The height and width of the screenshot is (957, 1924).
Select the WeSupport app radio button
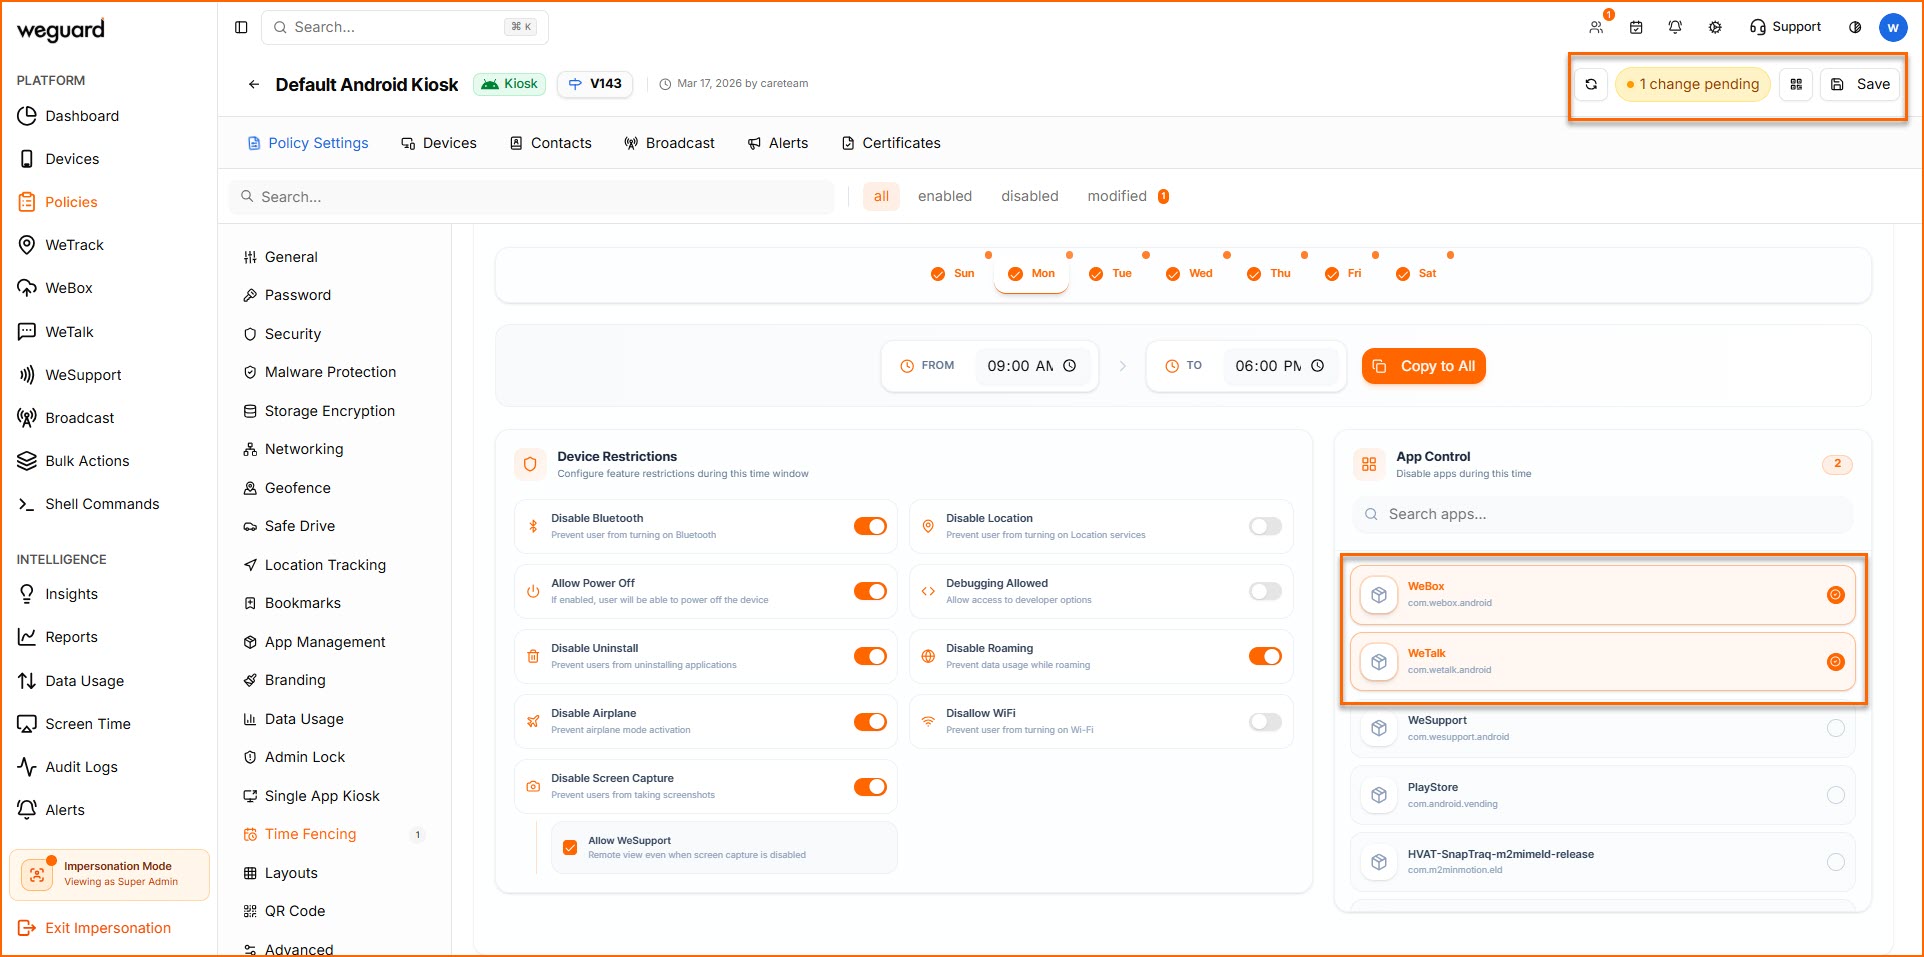(x=1835, y=728)
